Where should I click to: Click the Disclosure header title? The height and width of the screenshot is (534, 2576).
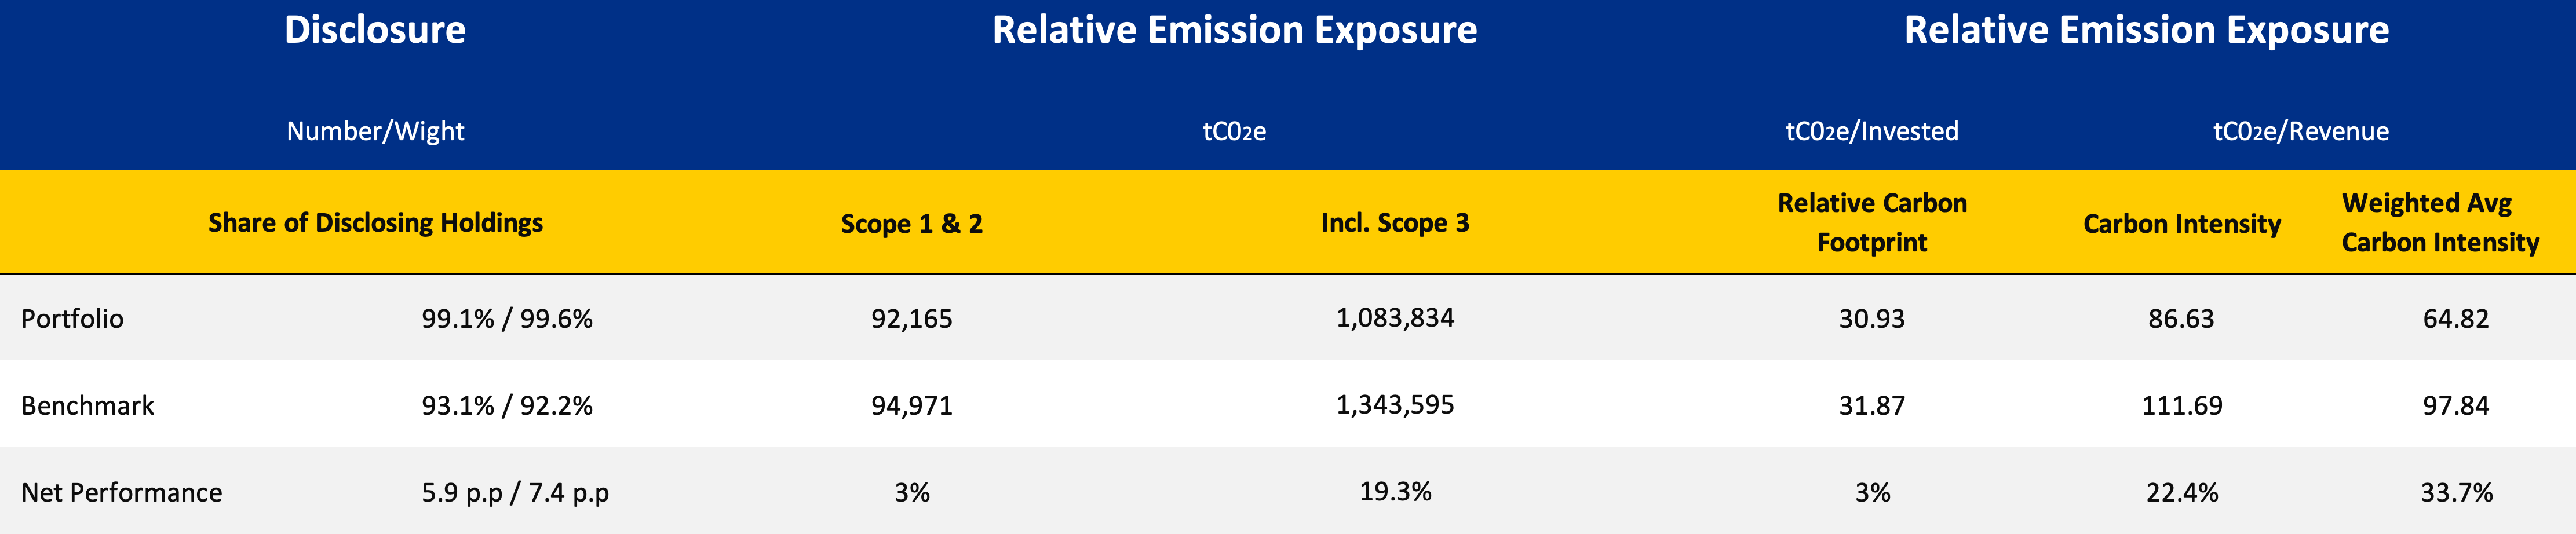(375, 30)
